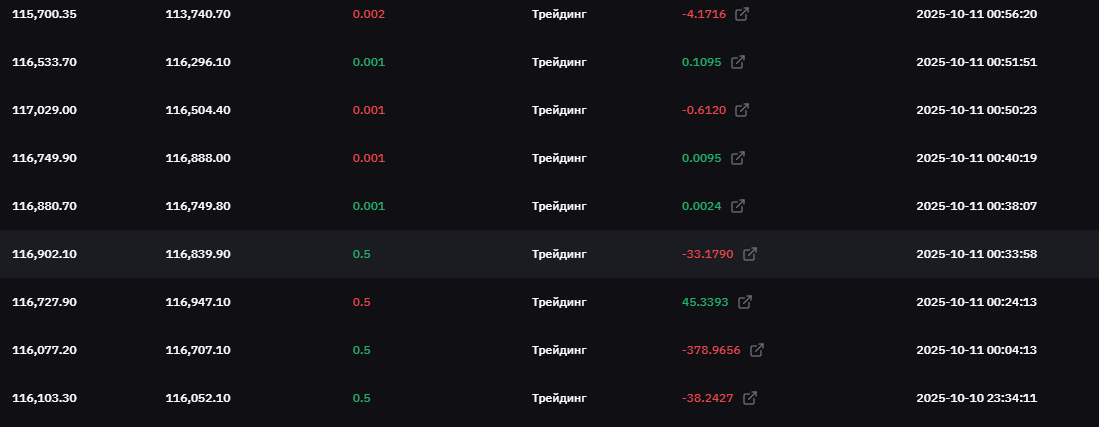The image size is (1099, 427).
Task: Select the row with entry price 116,902.10
Action: coord(550,254)
